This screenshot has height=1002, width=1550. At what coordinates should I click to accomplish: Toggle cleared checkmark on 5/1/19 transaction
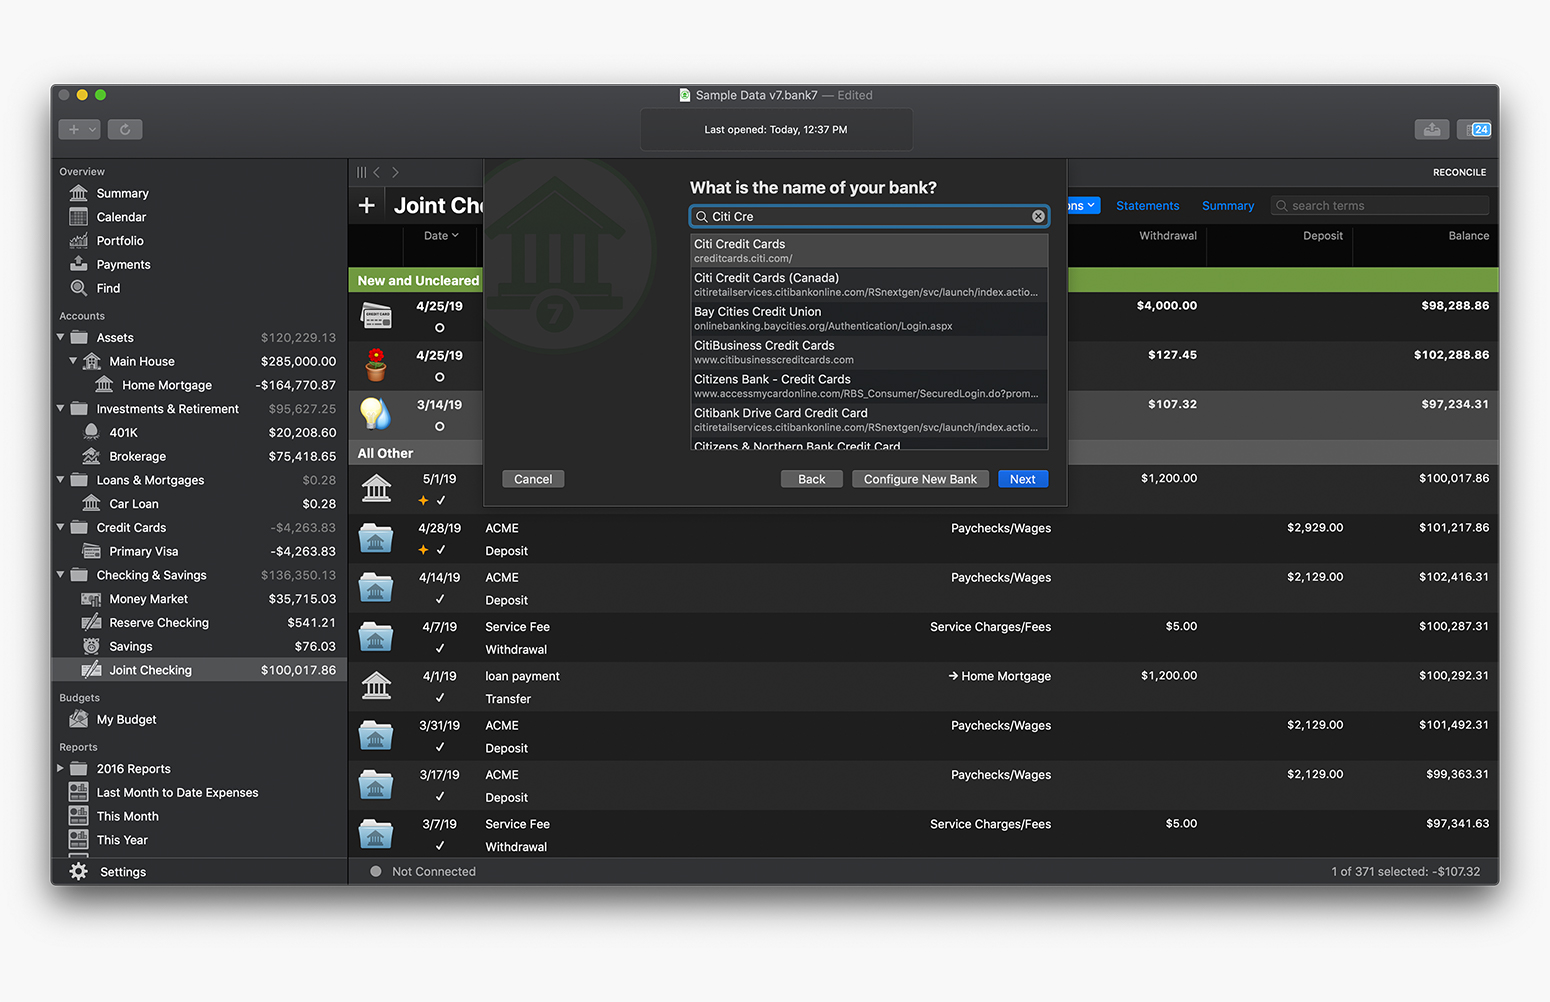[441, 500]
